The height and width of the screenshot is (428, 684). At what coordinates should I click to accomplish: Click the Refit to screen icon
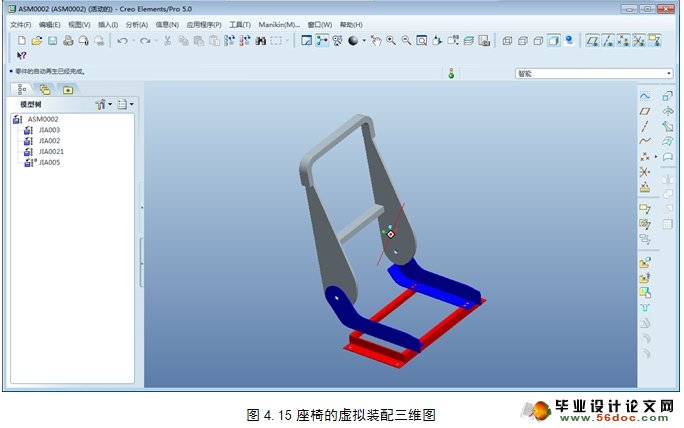tap(421, 41)
